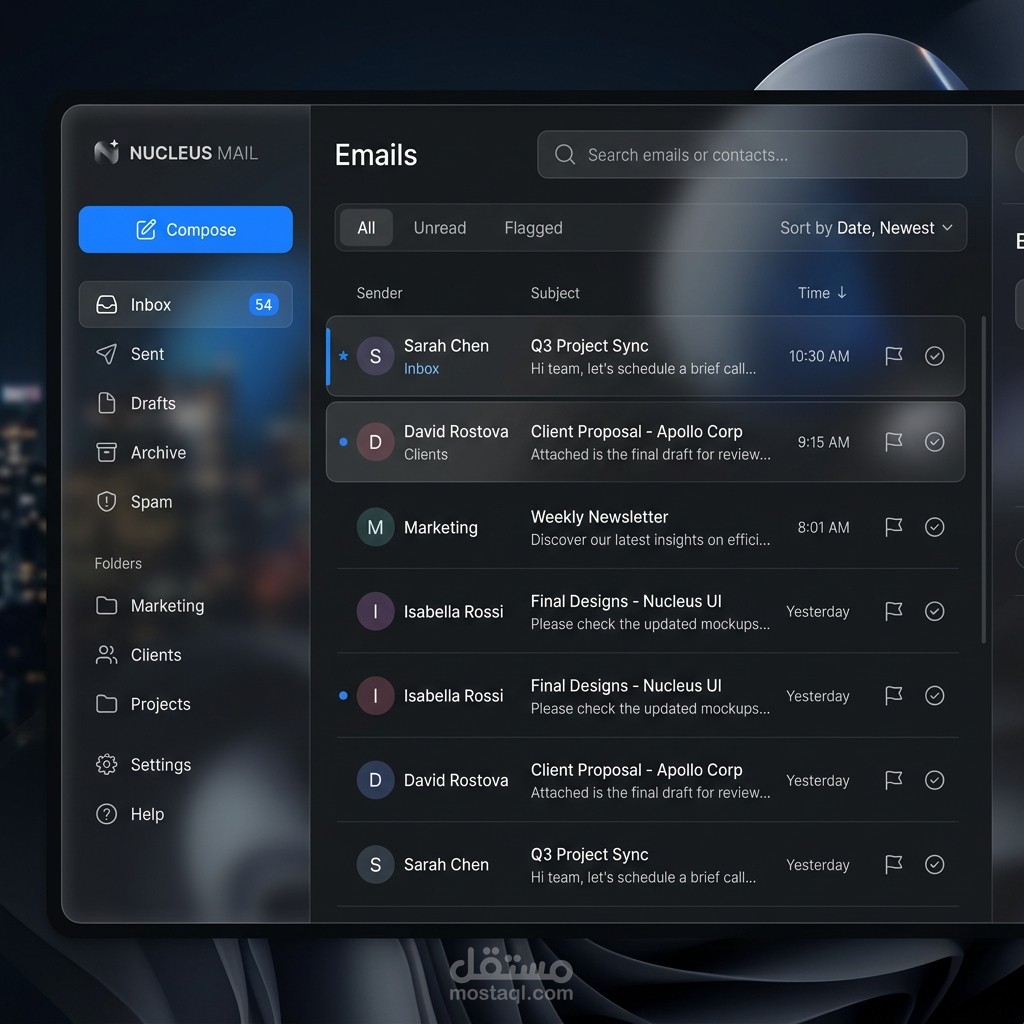Open the Weekly Newsletter subject
The width and height of the screenshot is (1024, 1024).
click(599, 517)
